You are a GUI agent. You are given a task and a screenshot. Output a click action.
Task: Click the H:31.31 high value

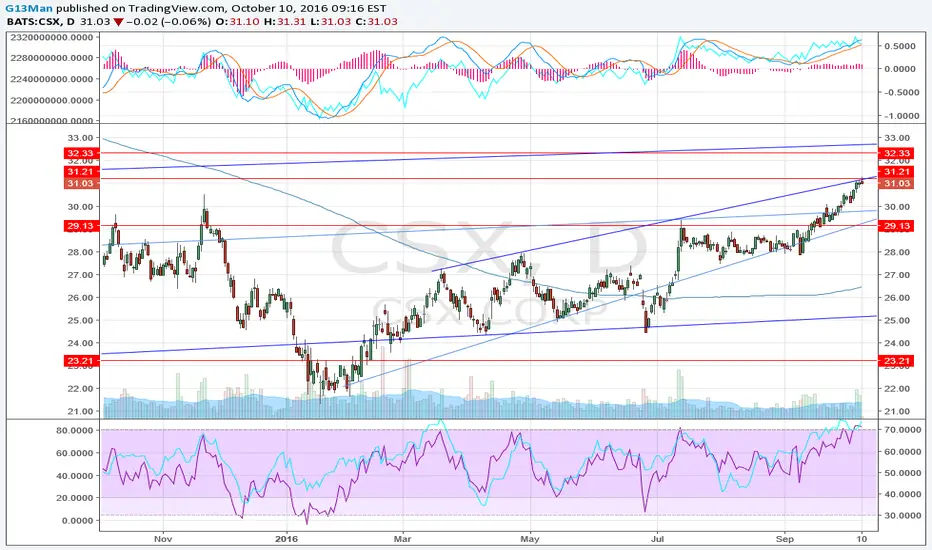click(x=284, y=21)
